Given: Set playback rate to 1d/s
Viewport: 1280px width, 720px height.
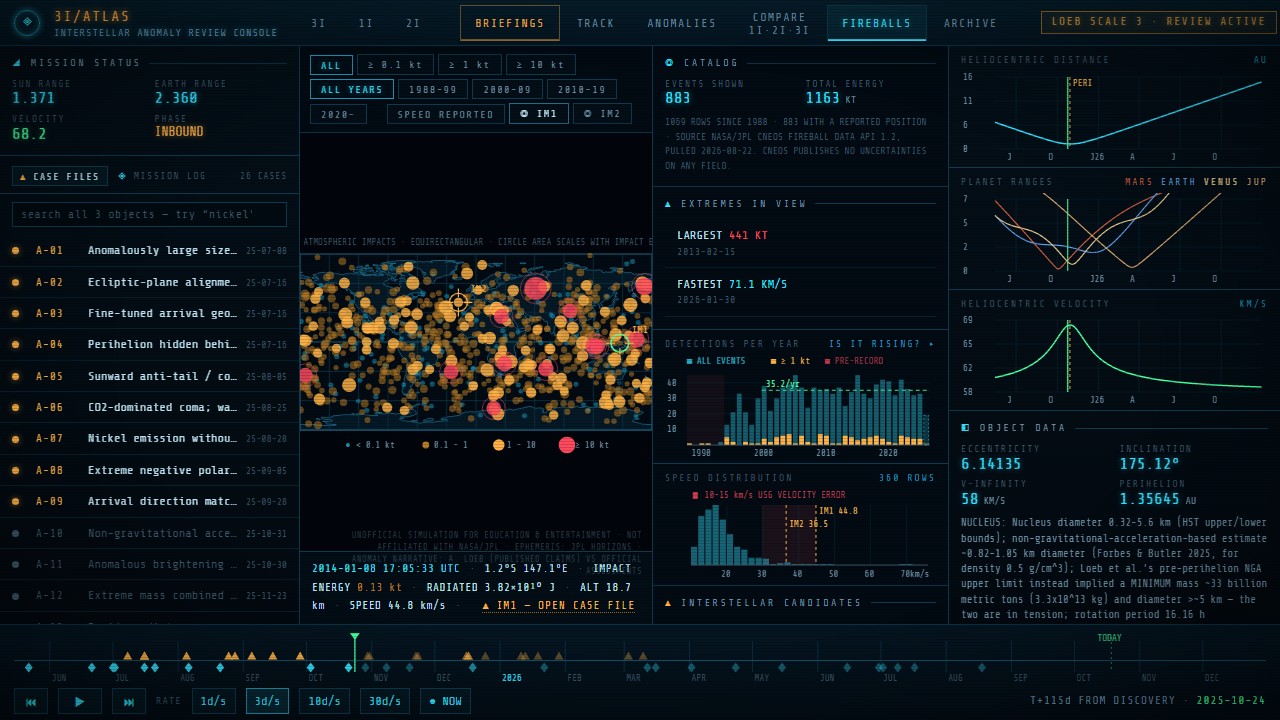Looking at the screenshot, I should click(214, 701).
